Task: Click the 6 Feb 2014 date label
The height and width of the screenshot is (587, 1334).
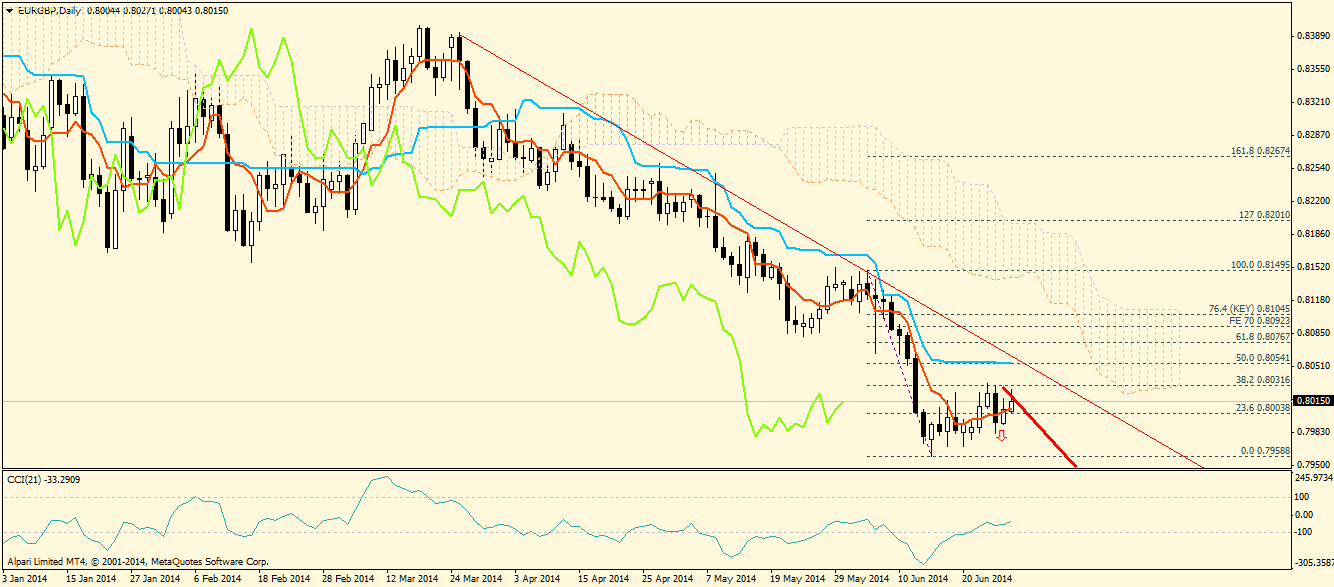Action: (x=217, y=579)
